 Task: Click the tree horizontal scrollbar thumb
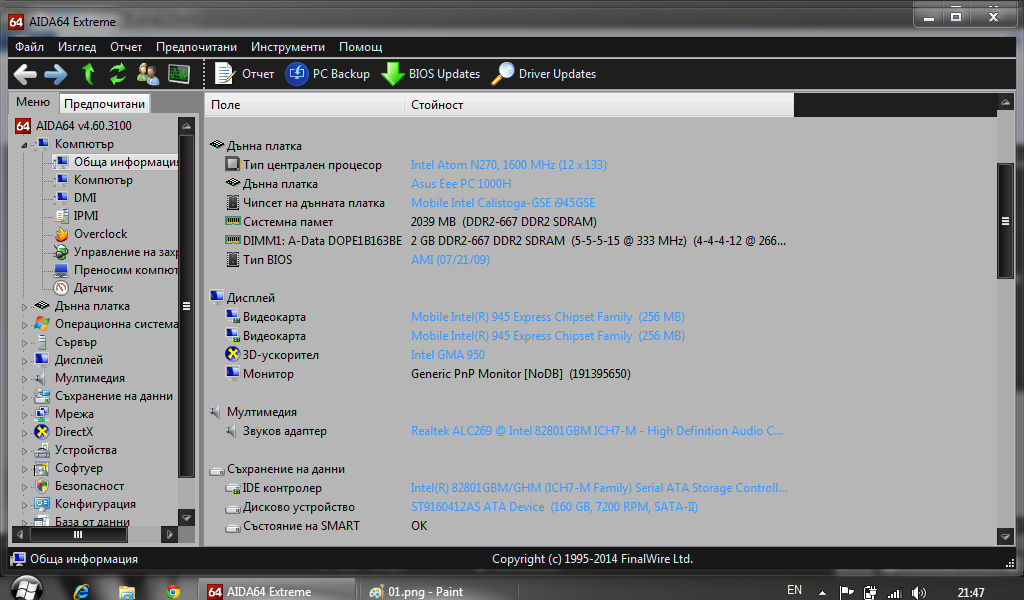pos(78,535)
